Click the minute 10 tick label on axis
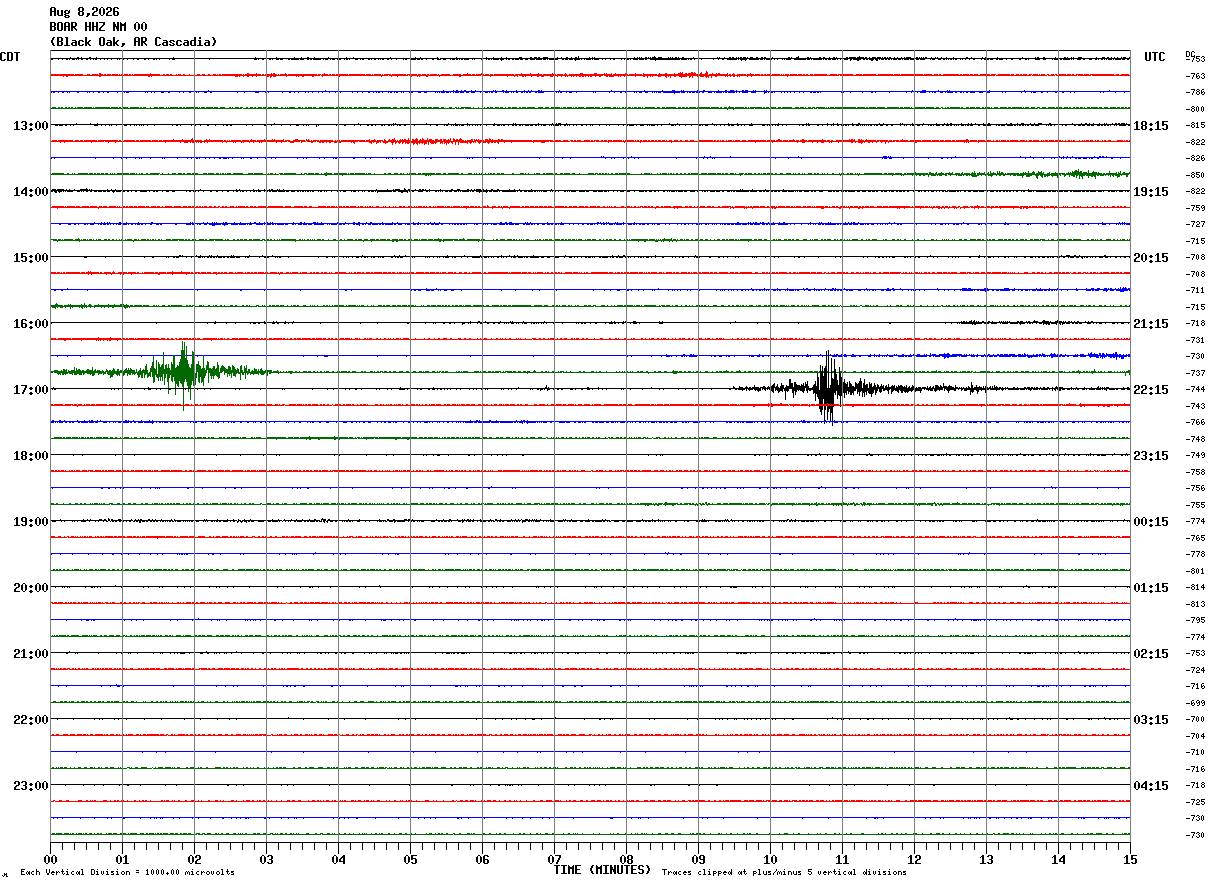Image resolution: width=1210 pixels, height=886 pixels. pos(770,860)
